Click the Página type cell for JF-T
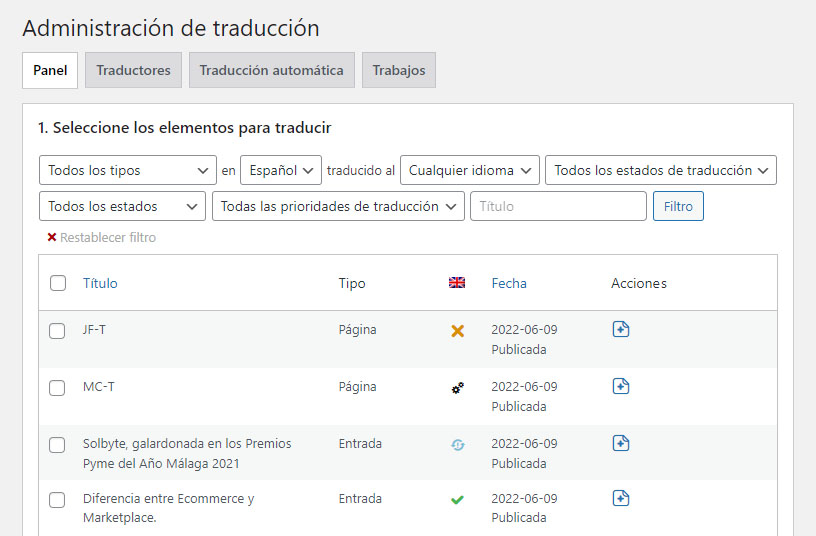Screen dimensions: 816x536 358,329
